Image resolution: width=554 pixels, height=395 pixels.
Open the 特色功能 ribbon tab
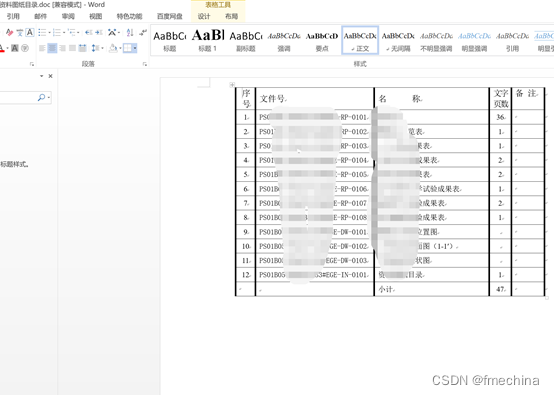click(x=130, y=16)
